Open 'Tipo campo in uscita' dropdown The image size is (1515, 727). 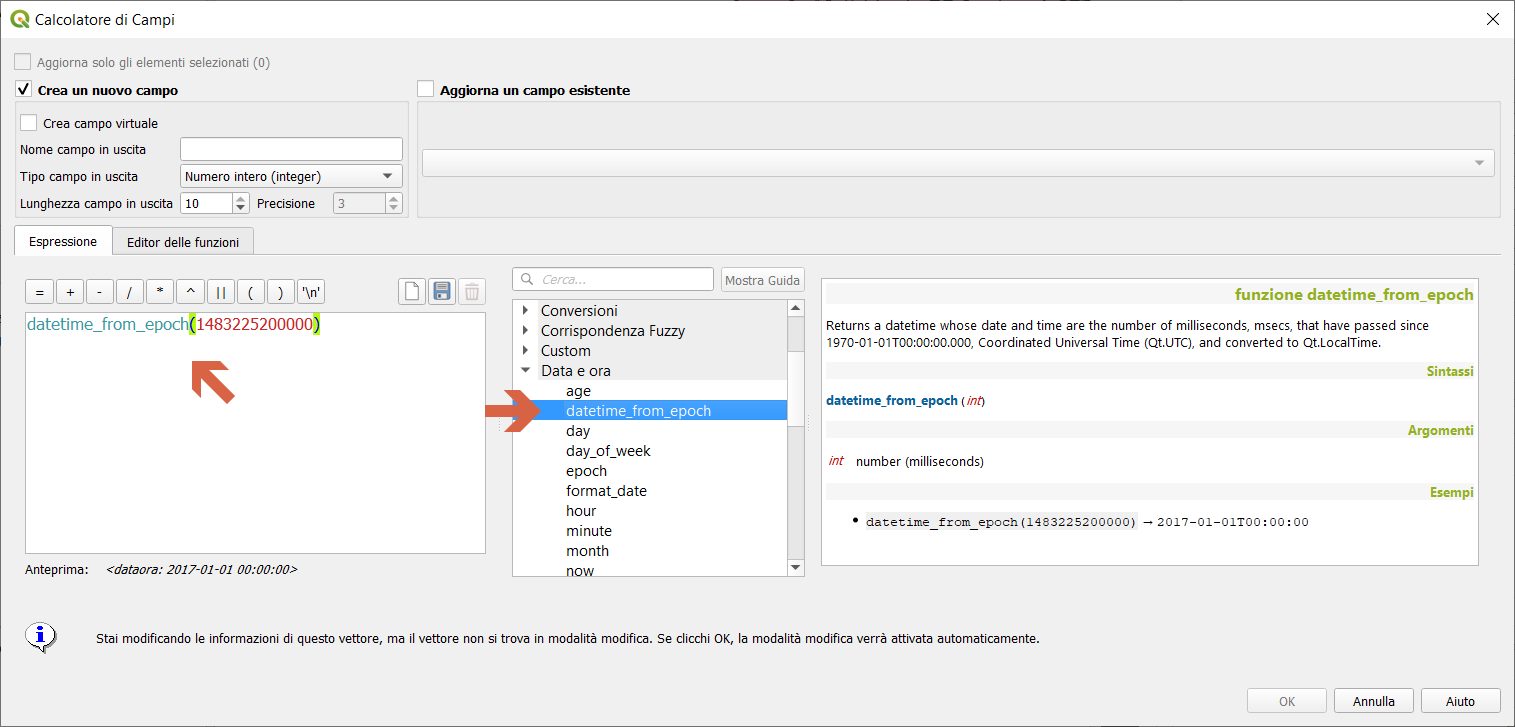coord(291,176)
